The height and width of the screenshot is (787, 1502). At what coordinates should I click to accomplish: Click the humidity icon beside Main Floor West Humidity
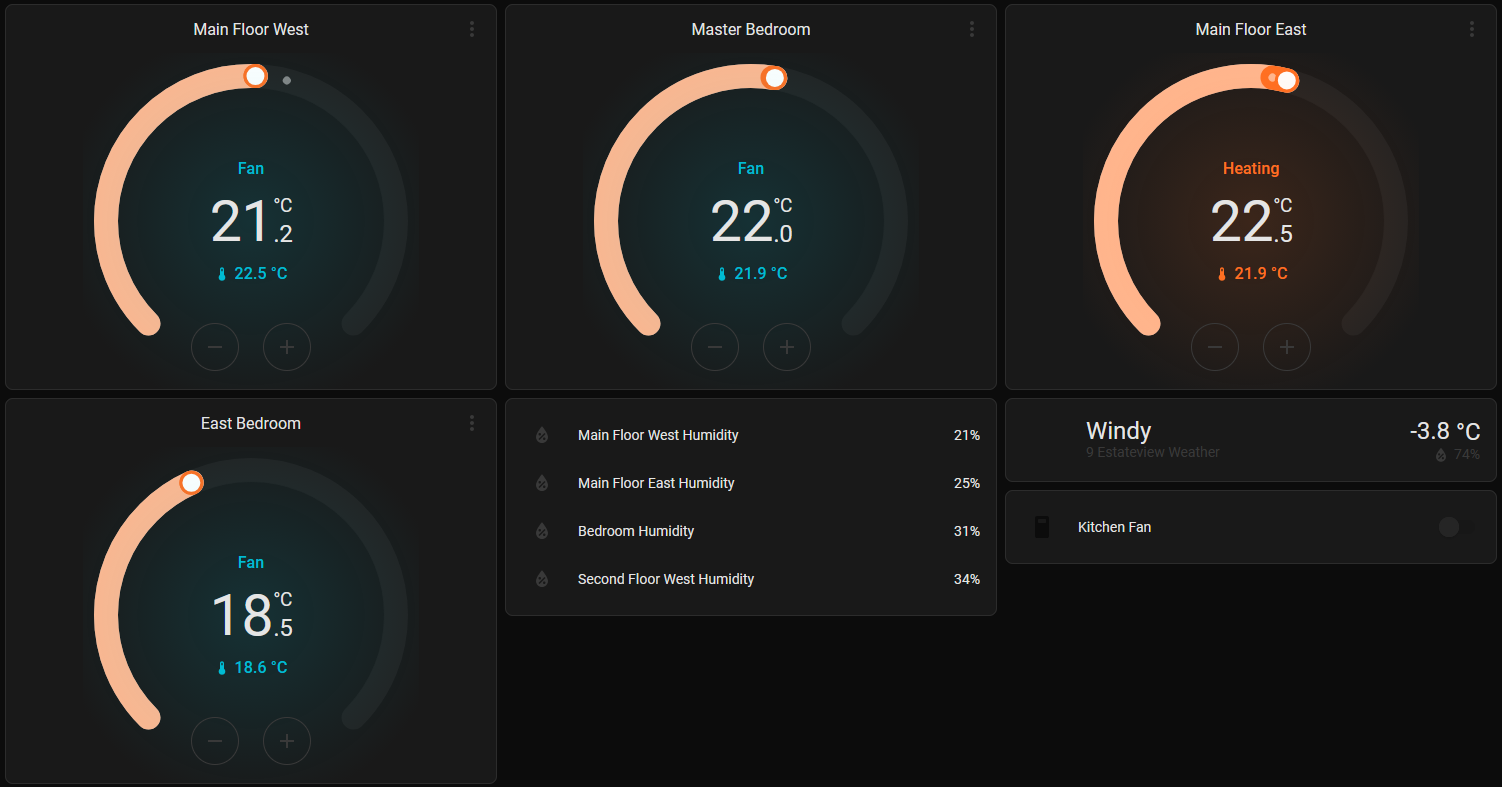pyautogui.click(x=541, y=435)
